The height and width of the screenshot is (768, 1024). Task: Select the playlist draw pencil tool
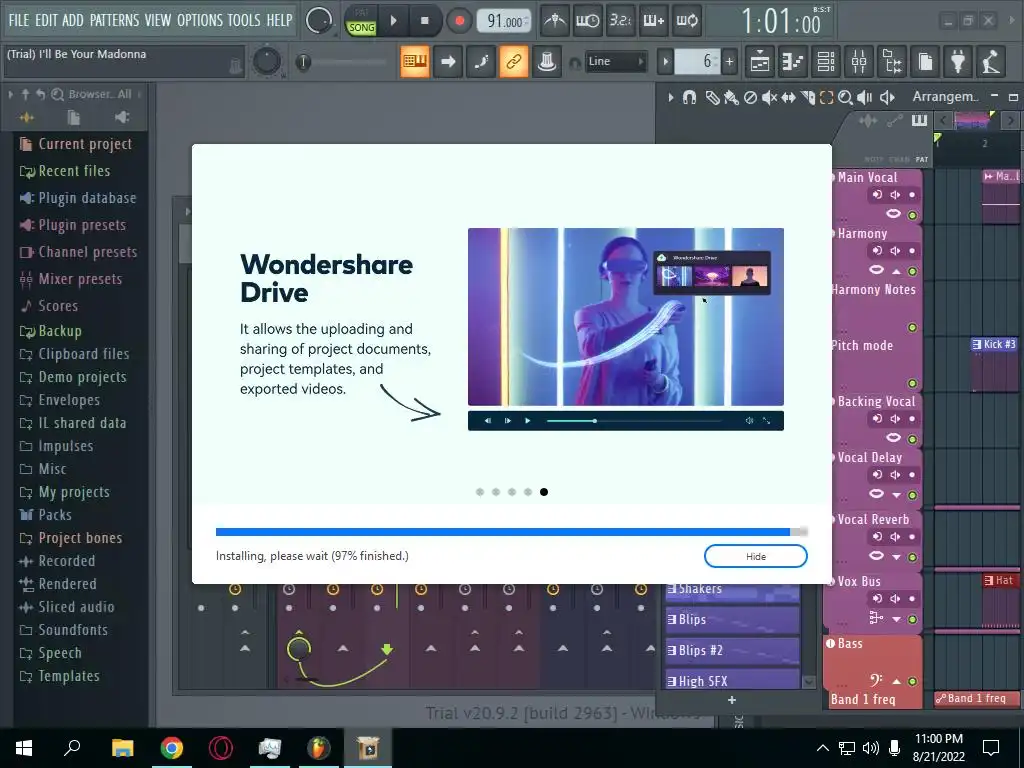pos(712,97)
